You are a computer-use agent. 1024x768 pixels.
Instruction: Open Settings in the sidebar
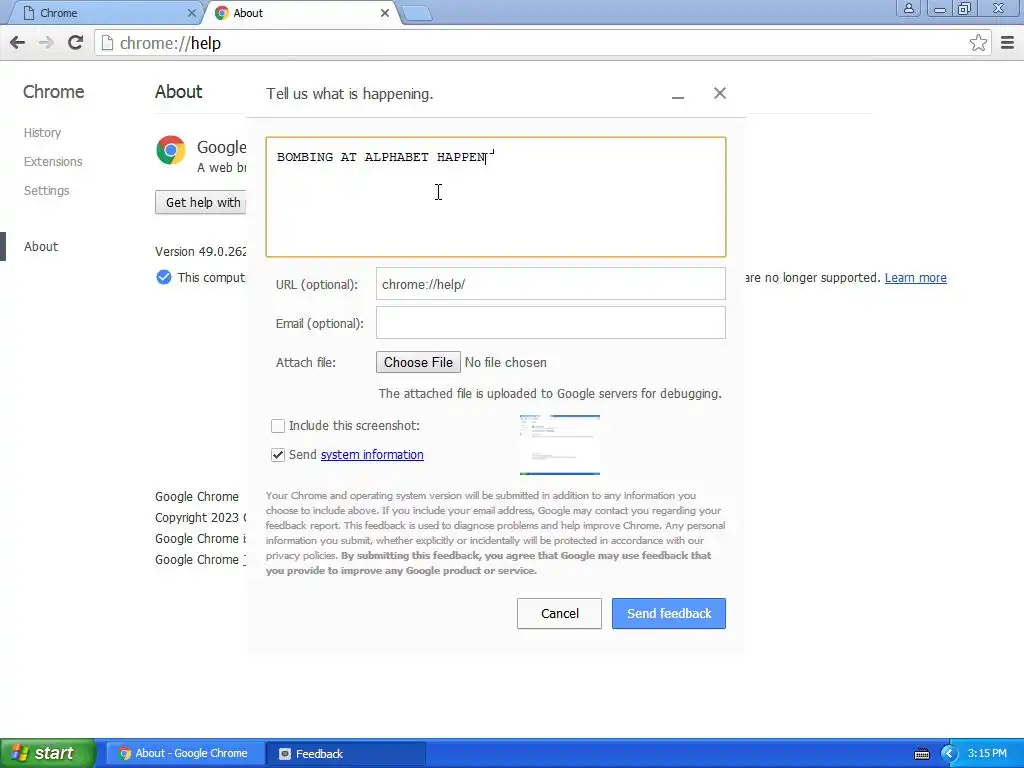[46, 191]
